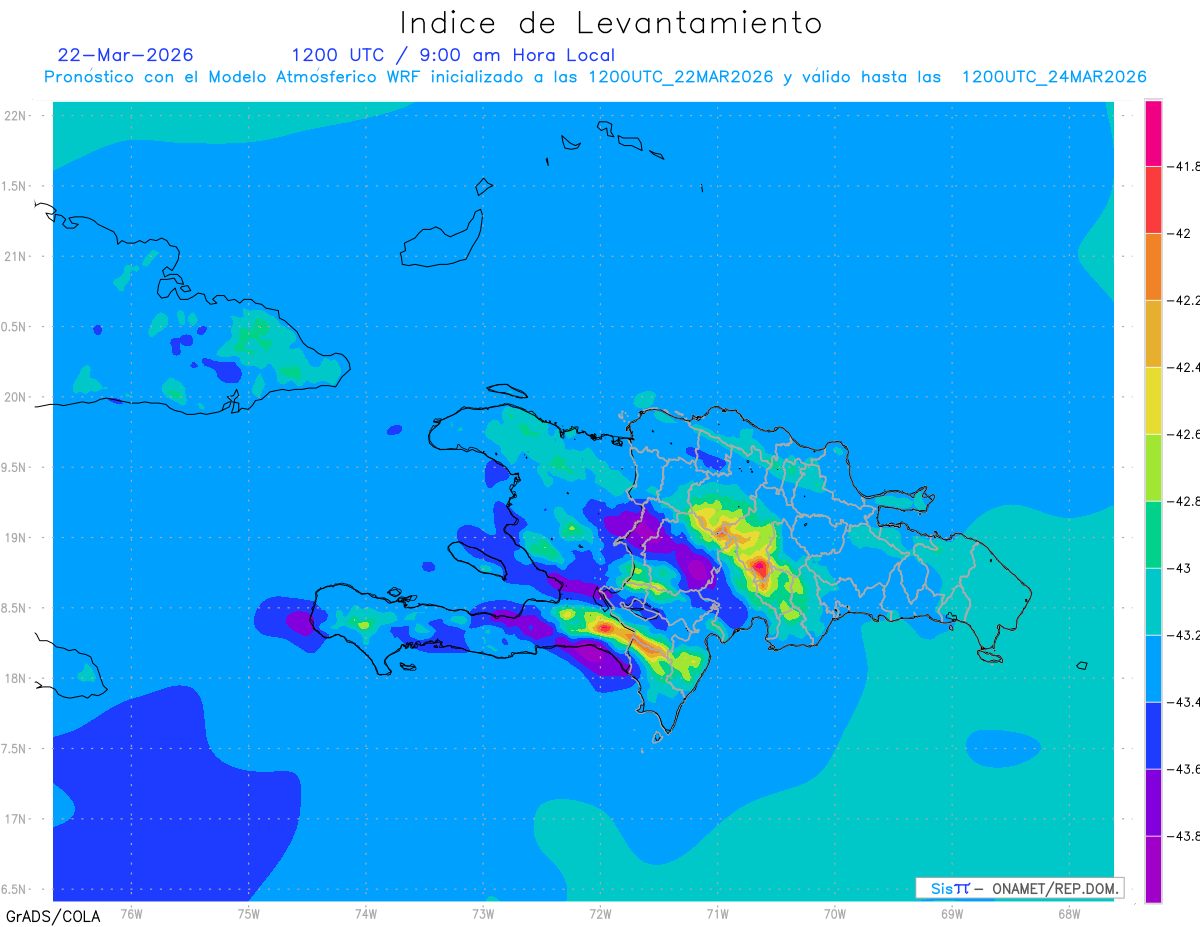Image resolution: width=1200 pixels, height=927 pixels.
Task: Select the teal swatch between -43 and -43.2
Action: [x=1153, y=602]
